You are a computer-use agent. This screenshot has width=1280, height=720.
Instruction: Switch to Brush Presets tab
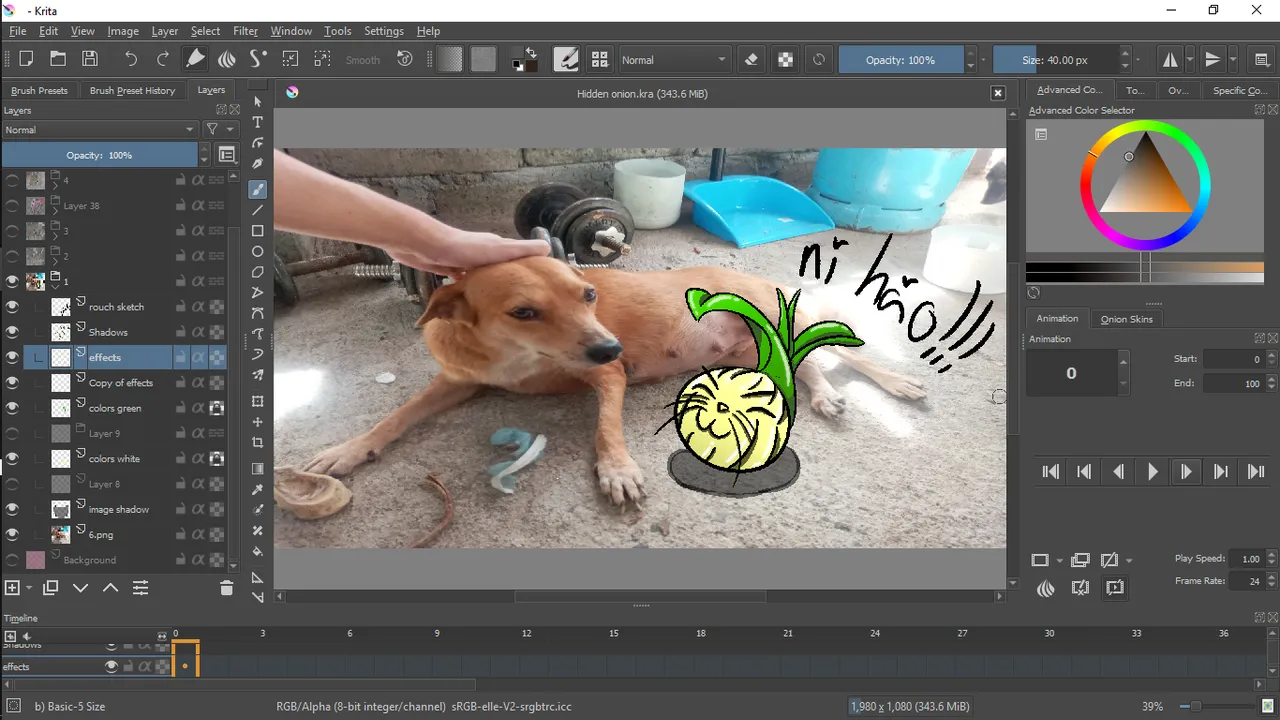click(x=40, y=90)
